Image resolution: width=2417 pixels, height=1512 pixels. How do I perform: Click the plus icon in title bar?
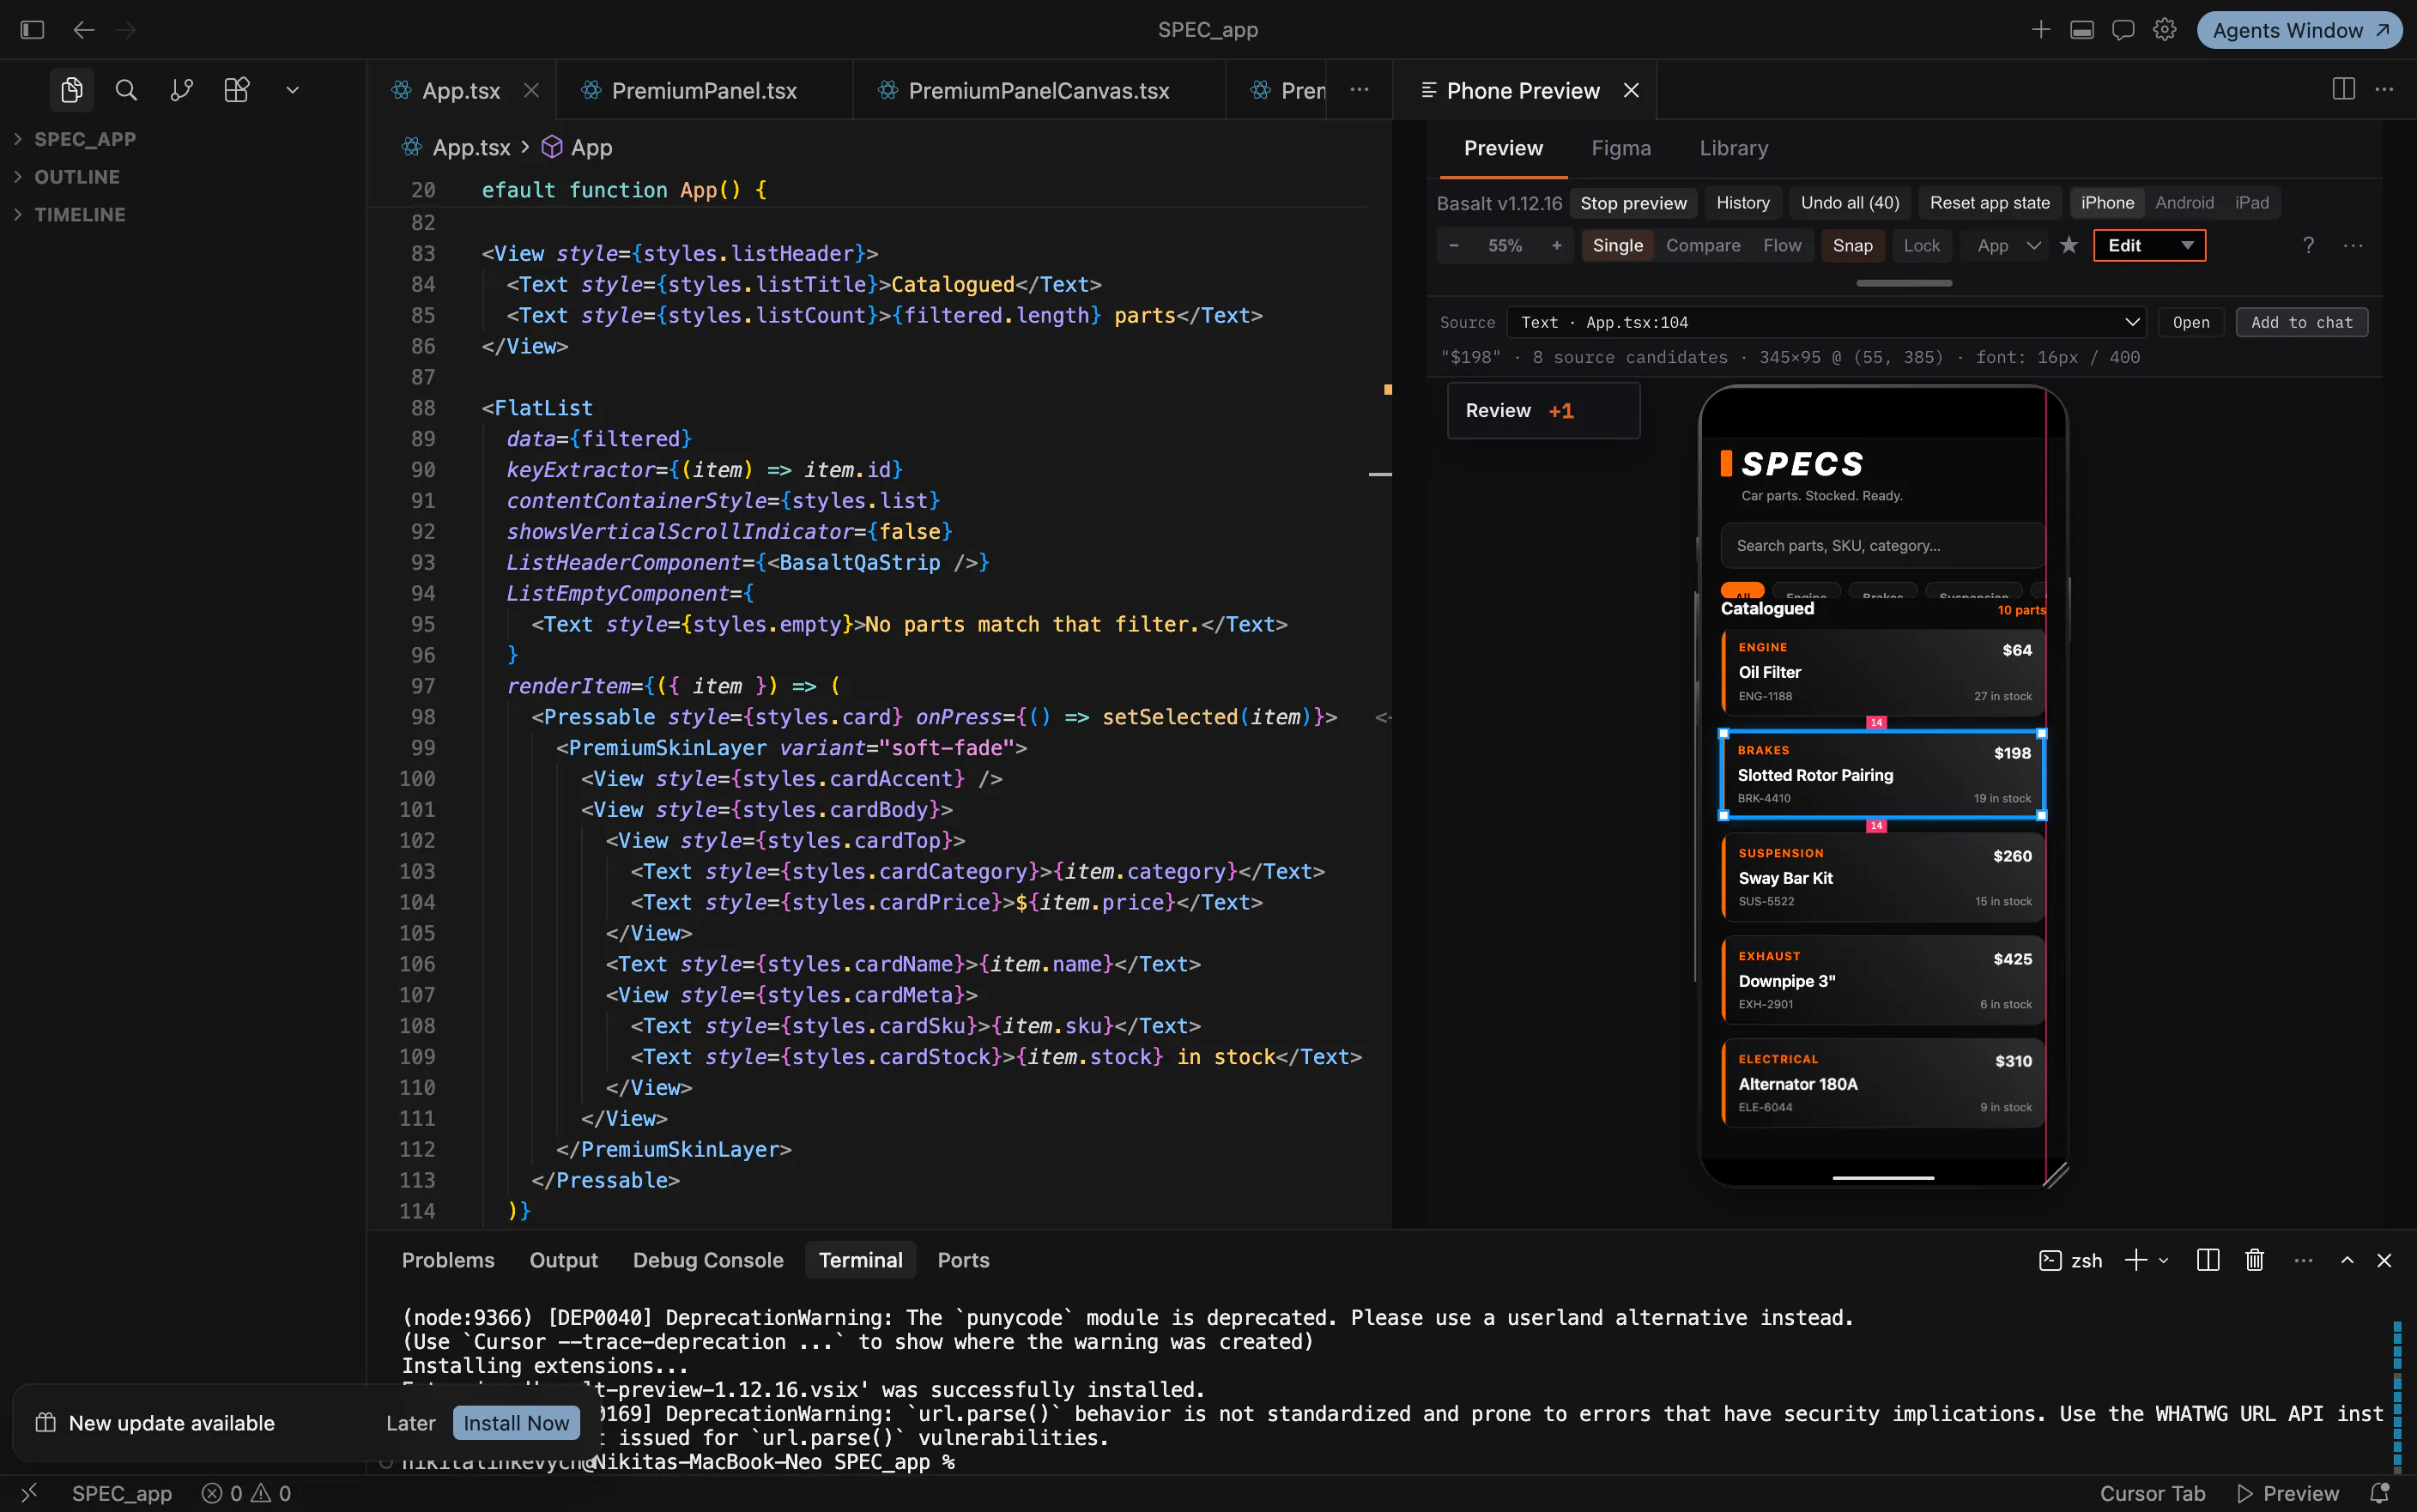(2040, 30)
